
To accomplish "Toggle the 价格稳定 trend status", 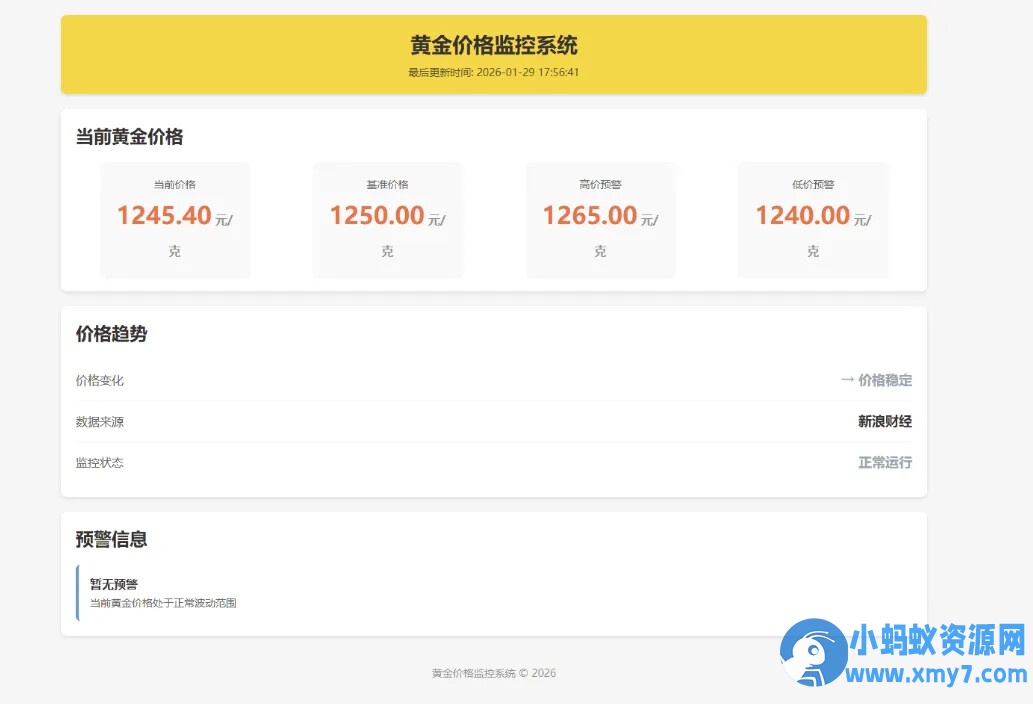I will (x=884, y=380).
